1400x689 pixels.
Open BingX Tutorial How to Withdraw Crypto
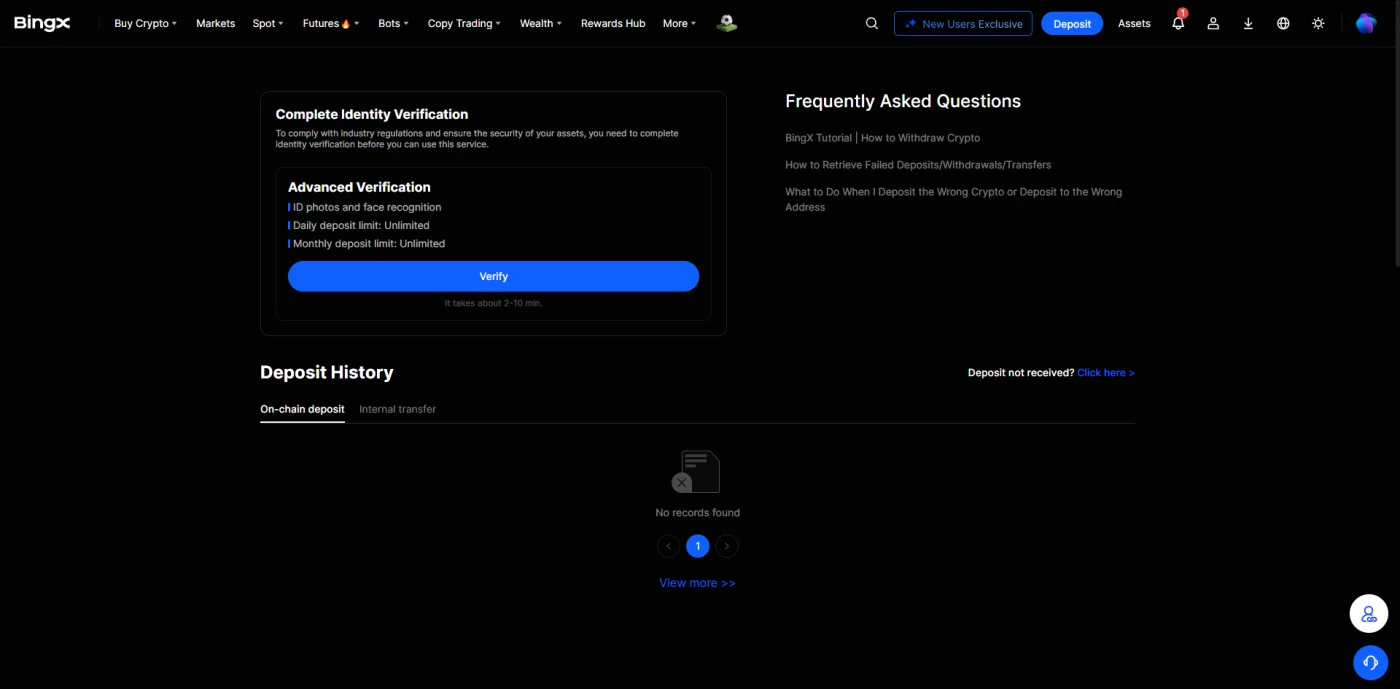pyautogui.click(x=883, y=138)
